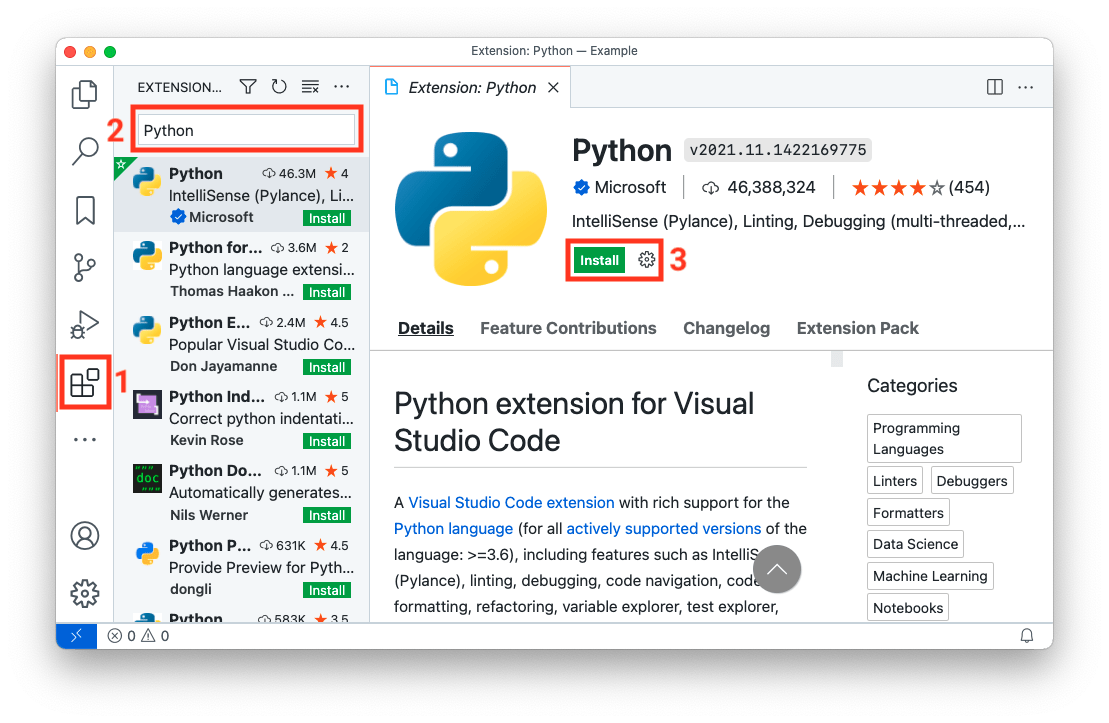Install the Python extension
Viewport: 1109px width, 723px height.
coord(599,260)
